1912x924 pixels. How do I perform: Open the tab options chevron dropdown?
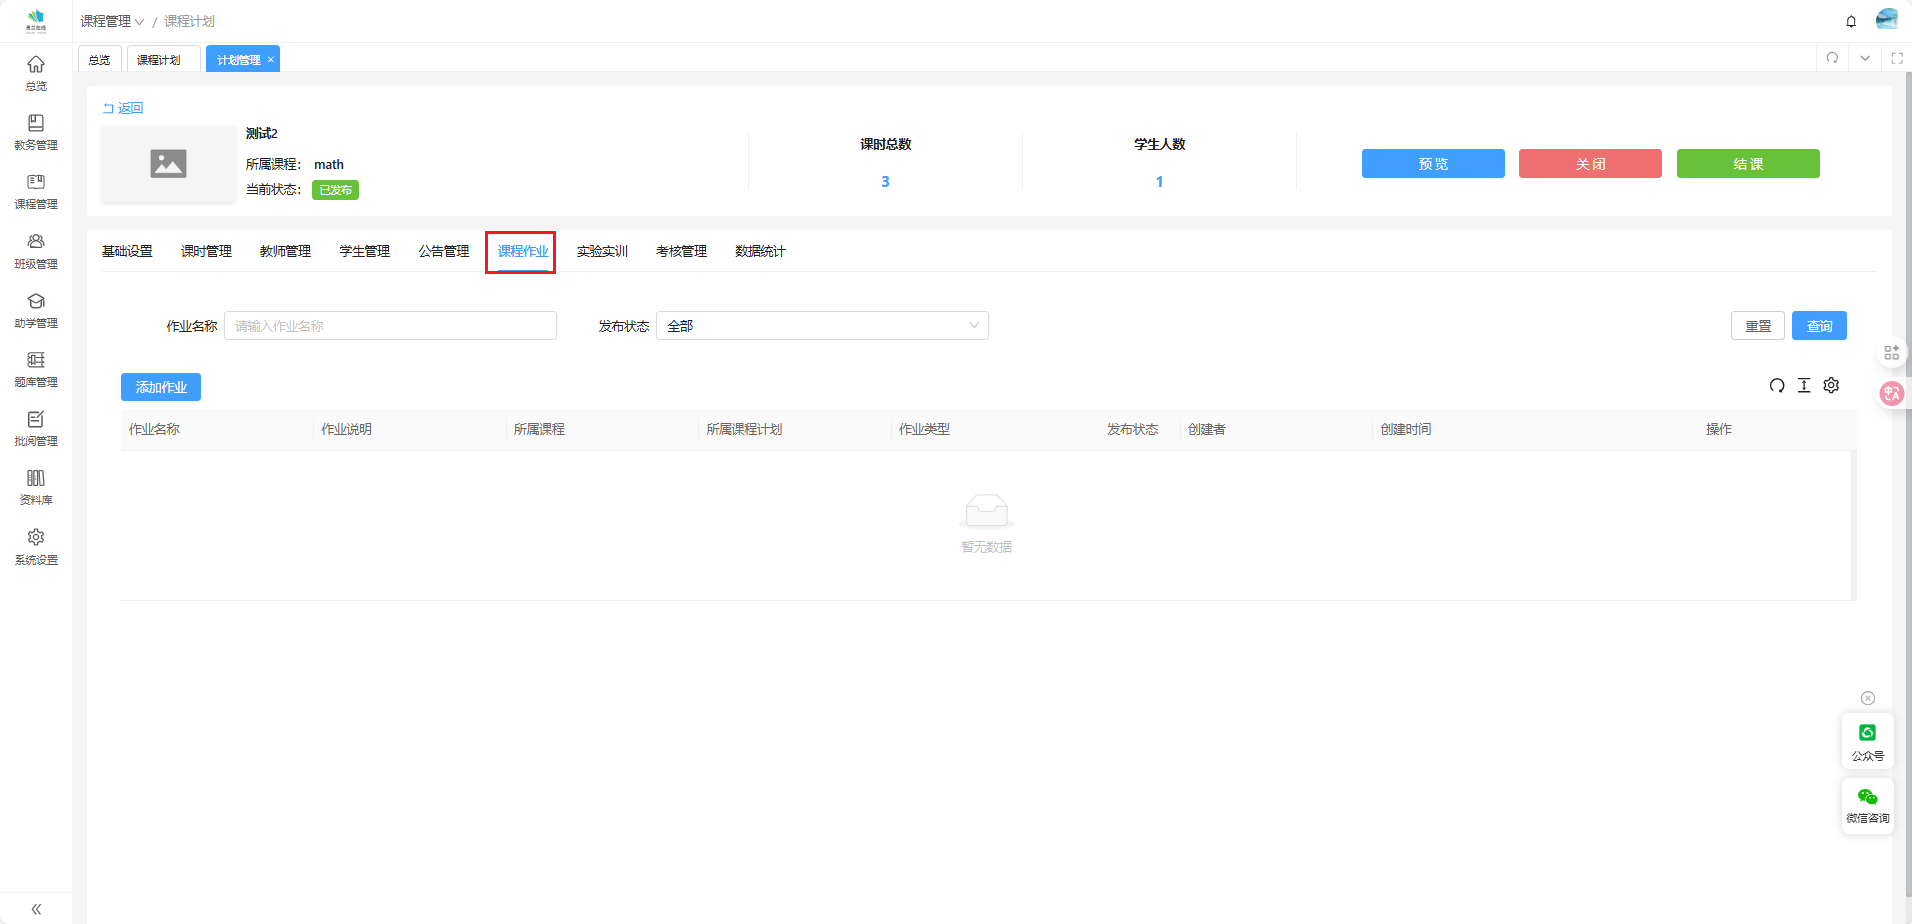[x=1865, y=58]
